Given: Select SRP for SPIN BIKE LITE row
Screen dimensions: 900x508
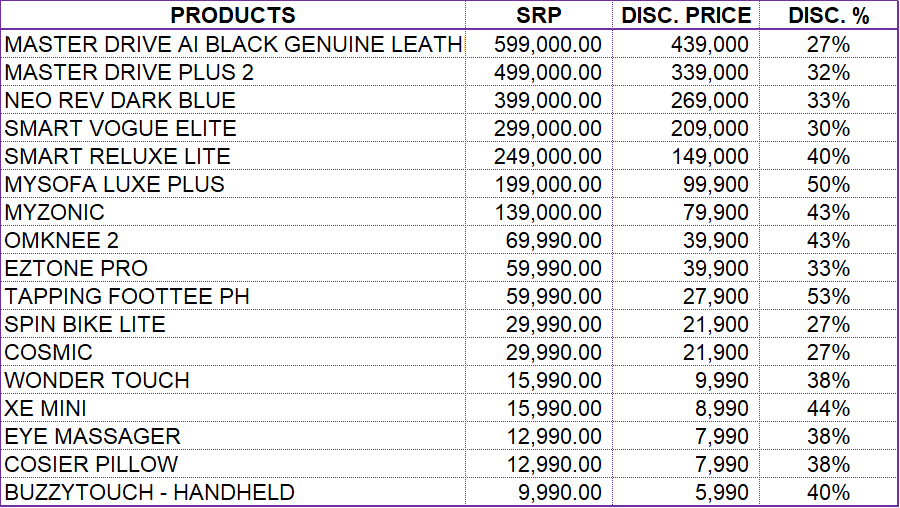Looking at the screenshot, I should 538,324.
